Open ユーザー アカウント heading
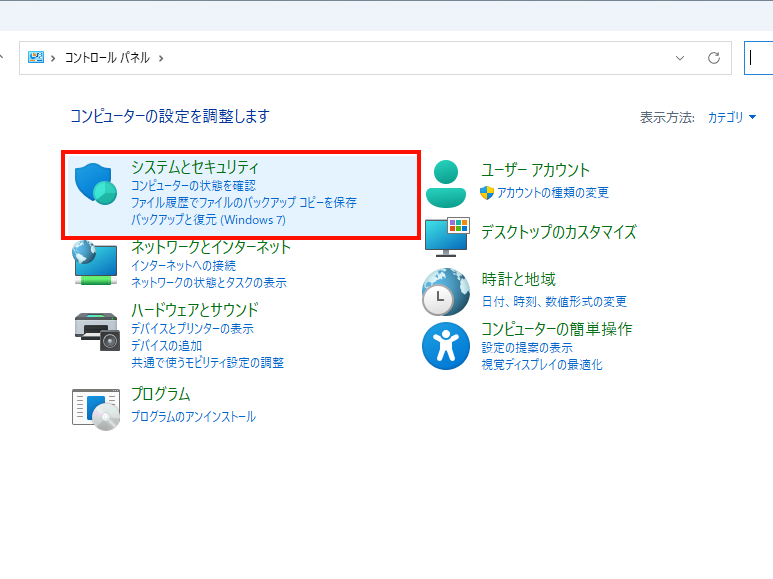The height and width of the screenshot is (579, 773). point(535,170)
